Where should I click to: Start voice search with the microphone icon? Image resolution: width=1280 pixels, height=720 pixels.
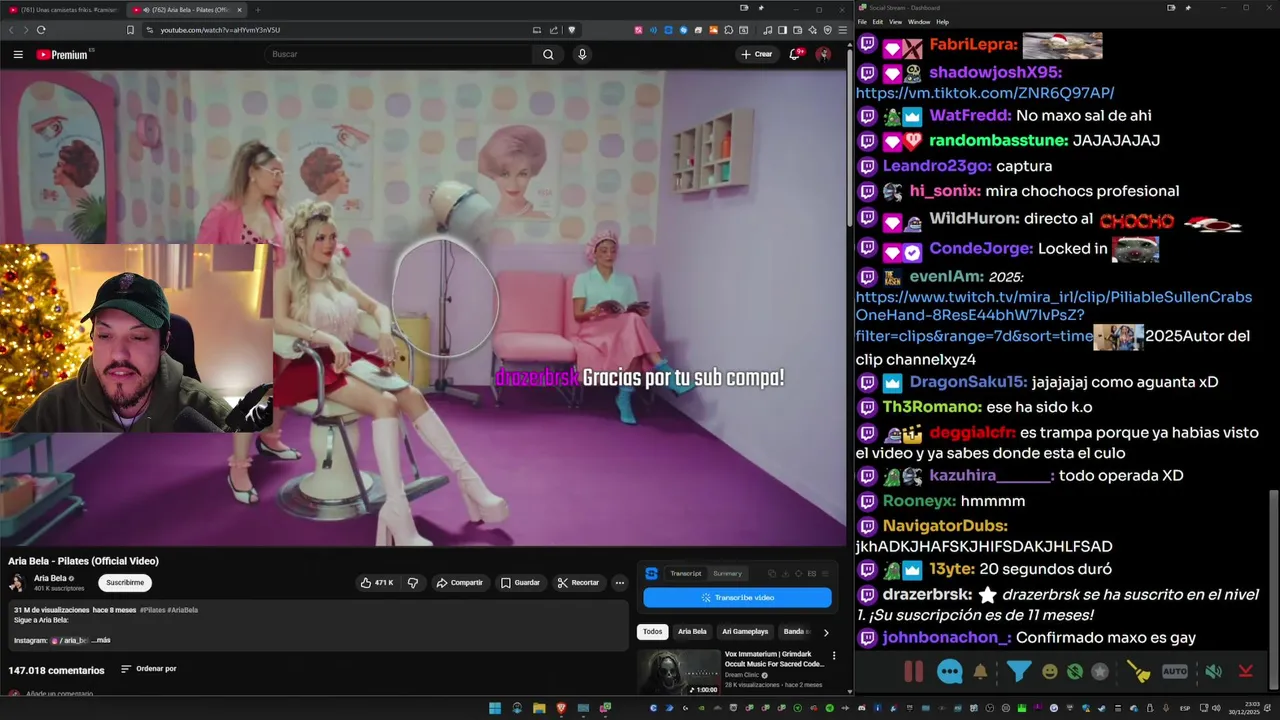coord(582,54)
